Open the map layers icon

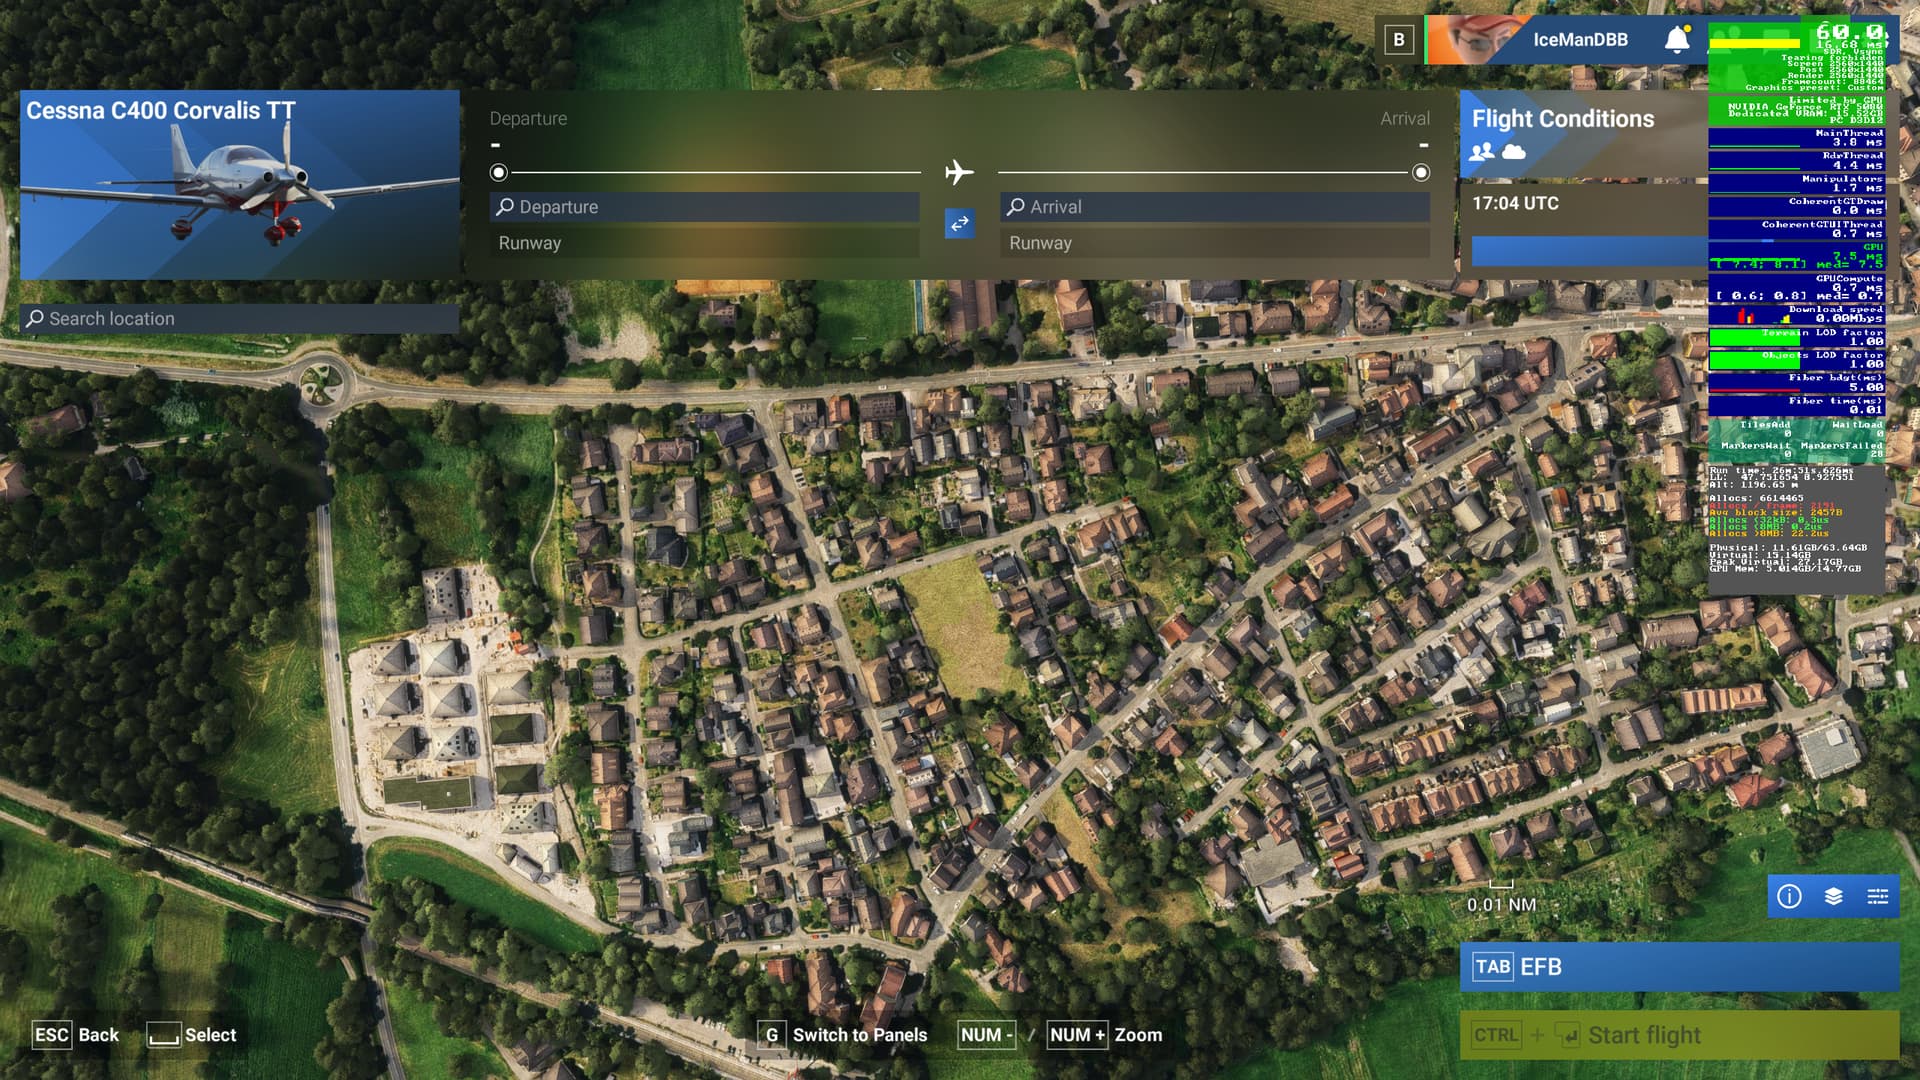1833,897
